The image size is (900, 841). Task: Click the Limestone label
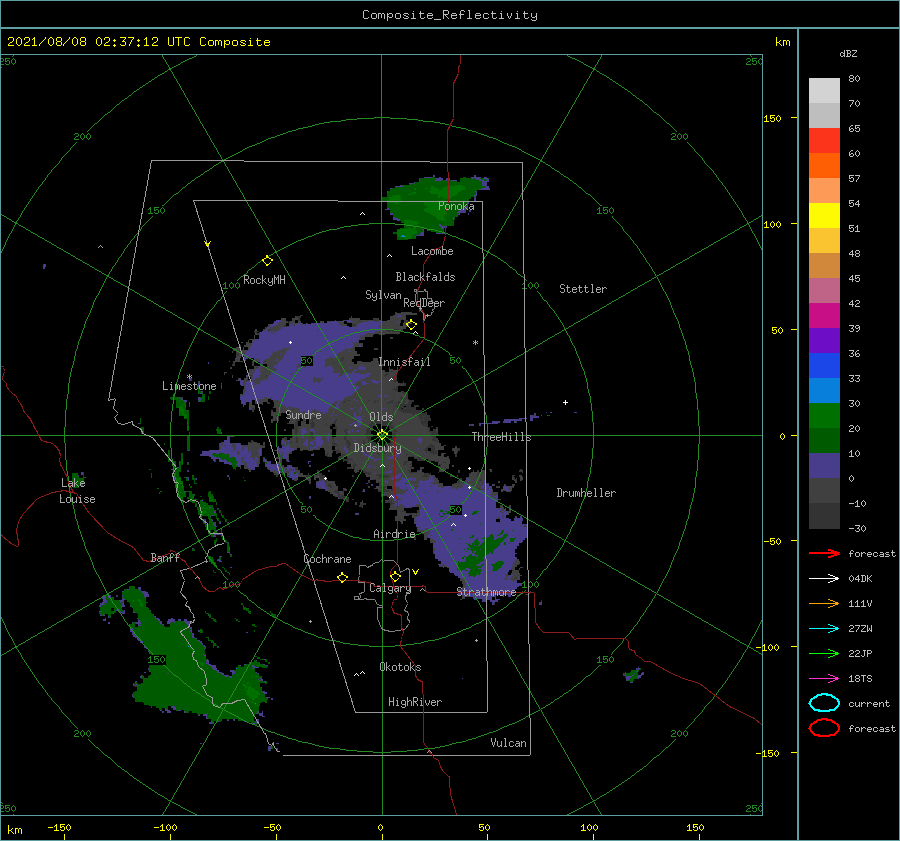189,386
